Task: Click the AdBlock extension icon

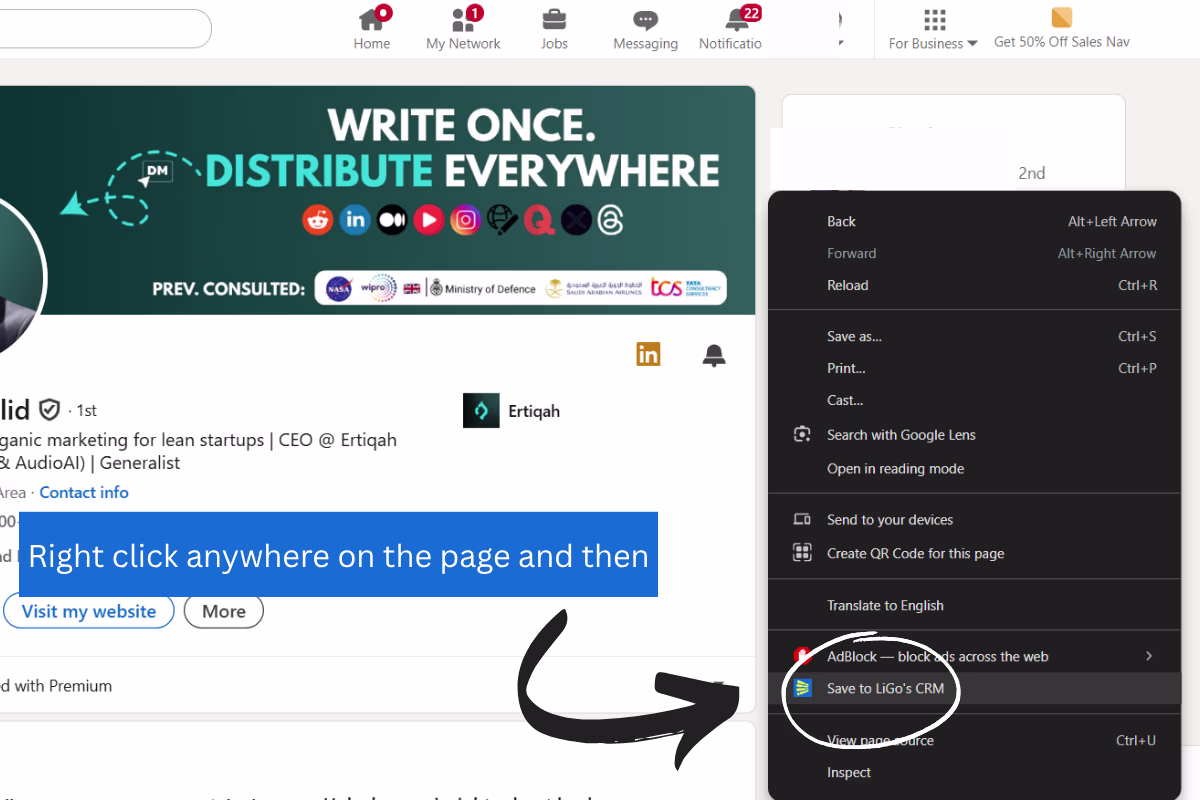Action: [x=803, y=656]
